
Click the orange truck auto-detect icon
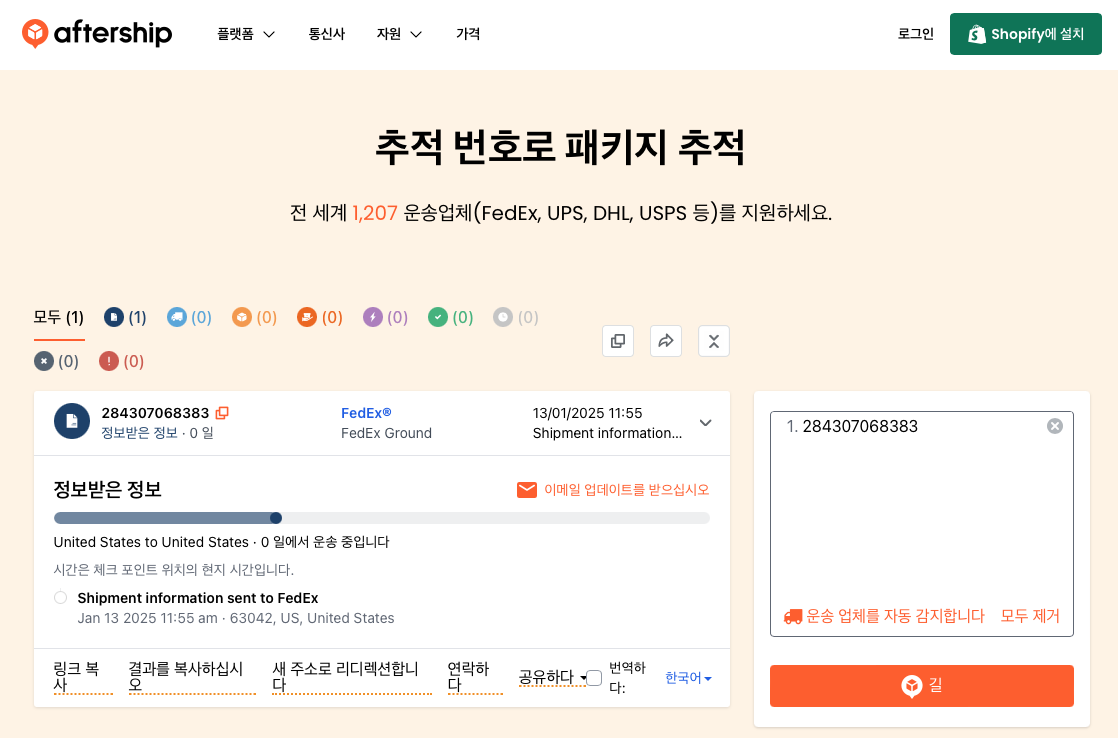click(x=793, y=617)
